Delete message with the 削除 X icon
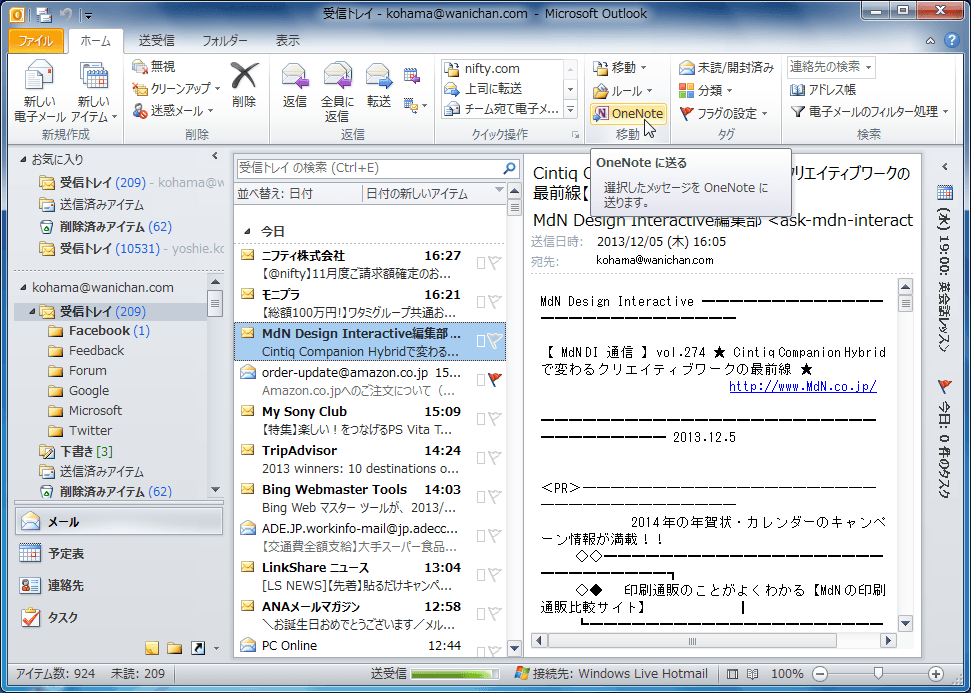 tap(244, 85)
